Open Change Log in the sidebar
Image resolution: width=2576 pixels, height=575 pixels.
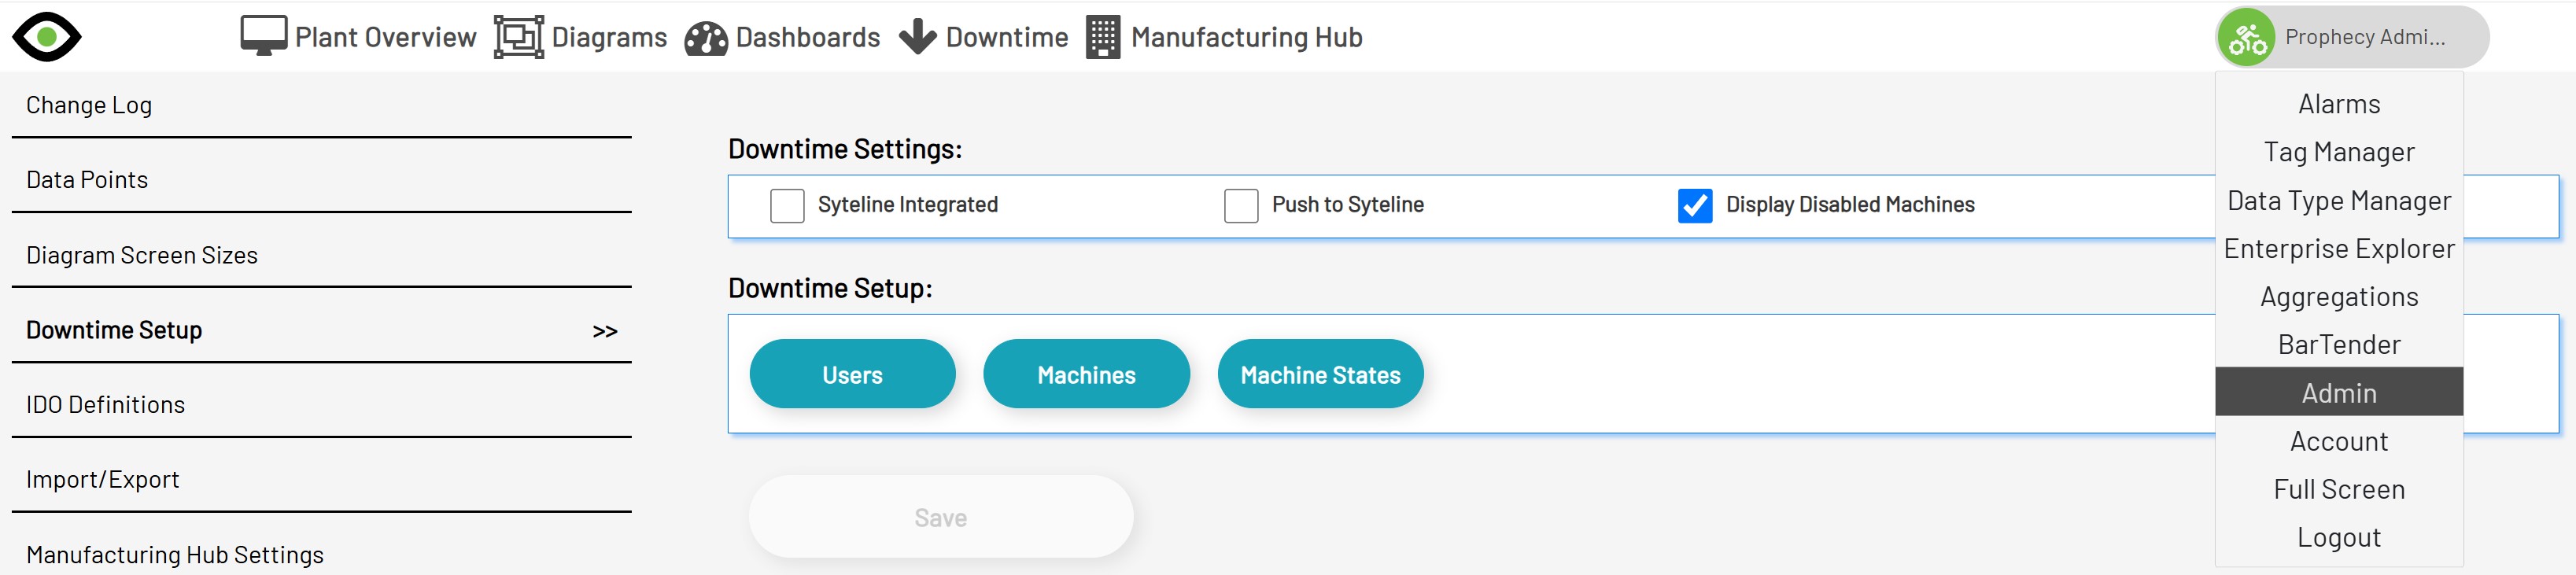tap(89, 105)
